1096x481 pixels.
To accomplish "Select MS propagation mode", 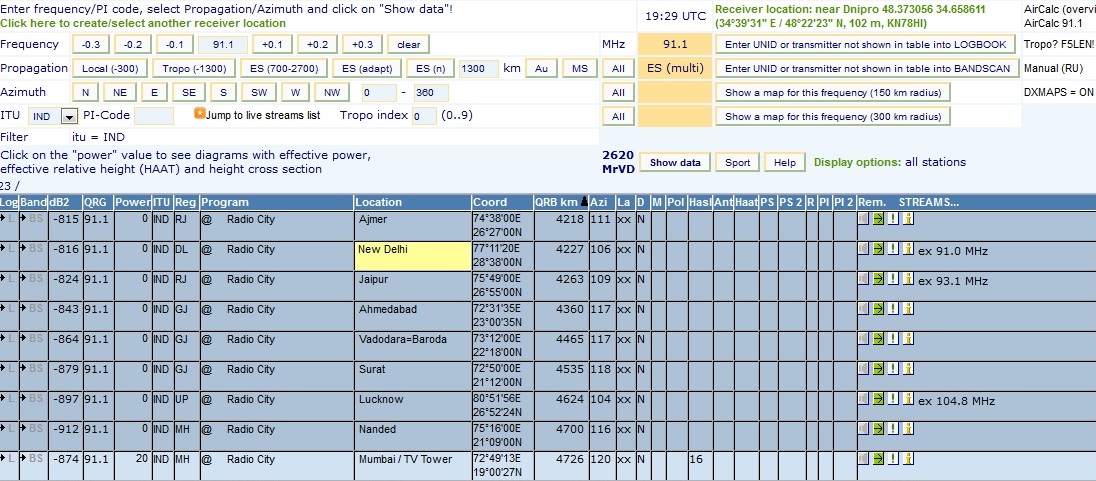I will [580, 69].
